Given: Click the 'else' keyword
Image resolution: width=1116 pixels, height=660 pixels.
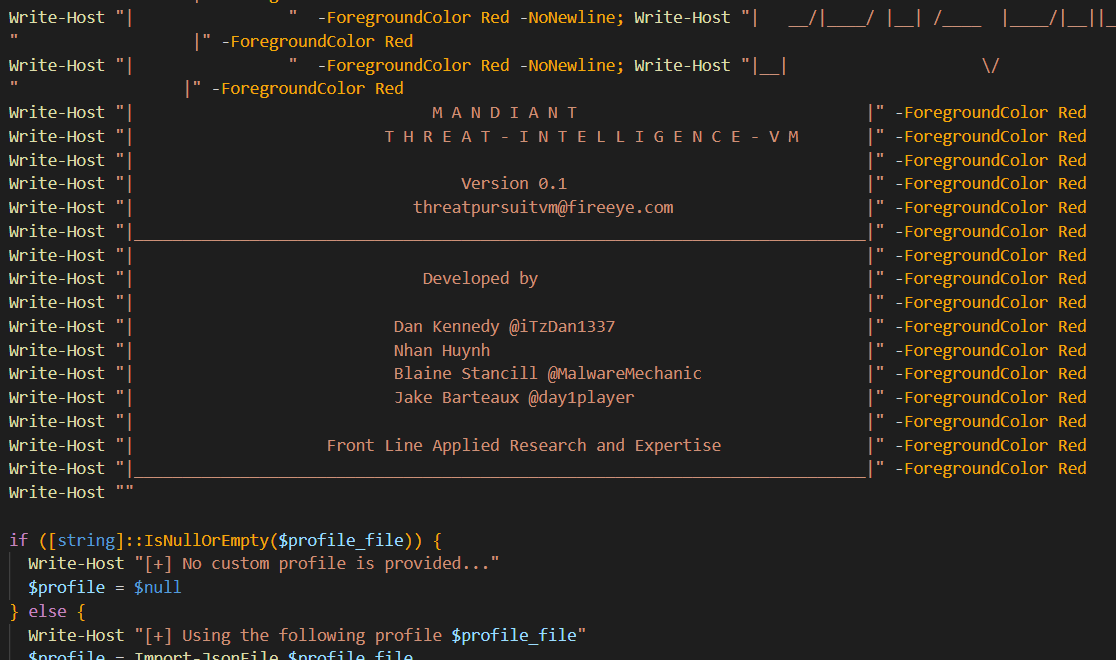Looking at the screenshot, I should (x=47, y=612).
